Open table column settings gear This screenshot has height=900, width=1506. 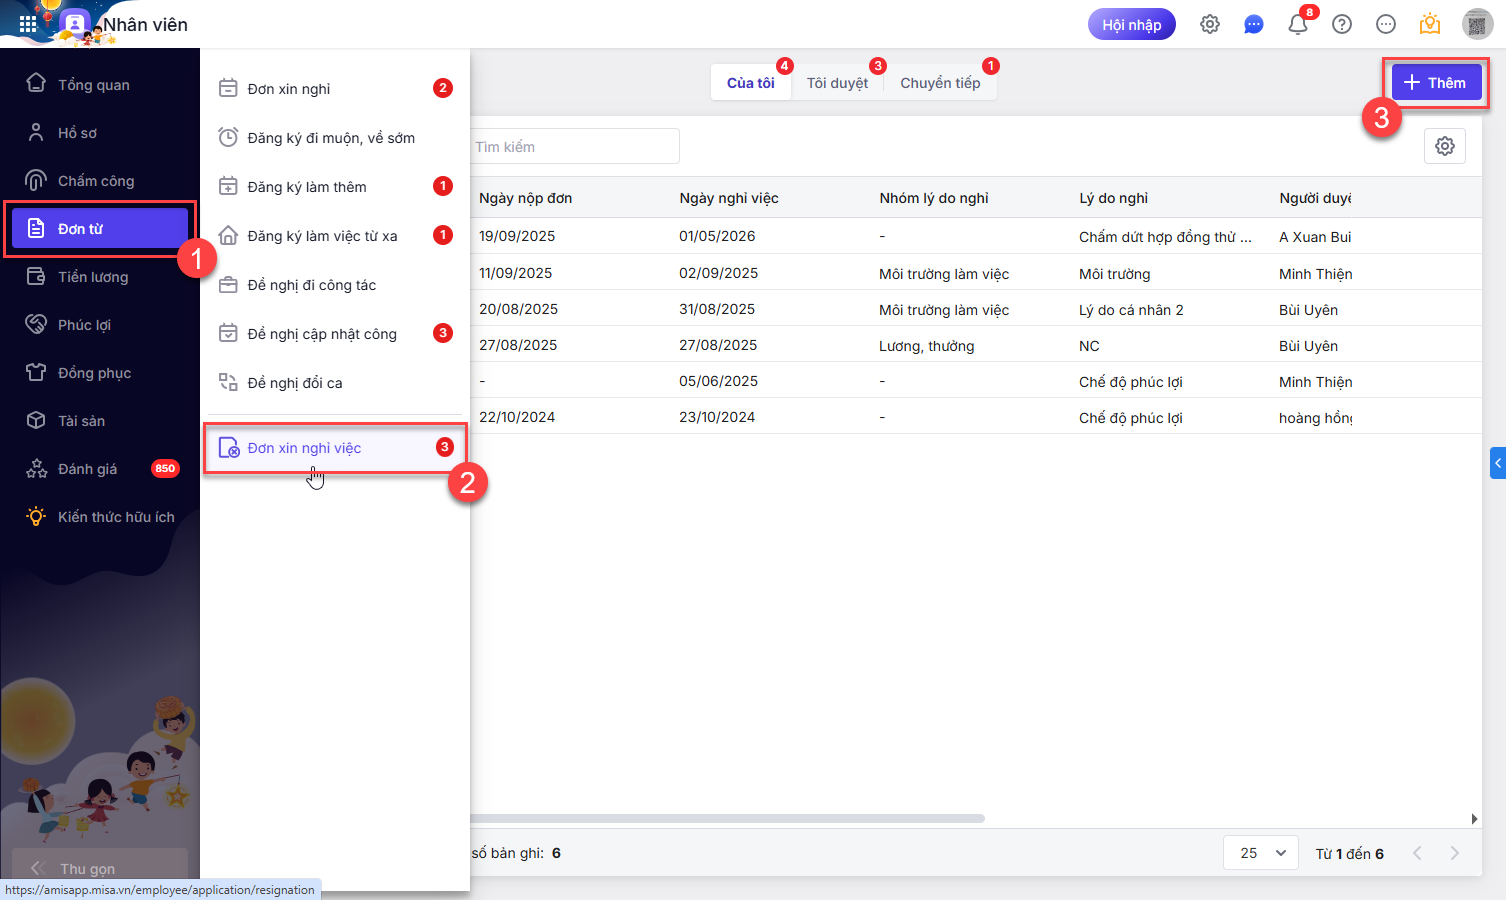[x=1445, y=147]
